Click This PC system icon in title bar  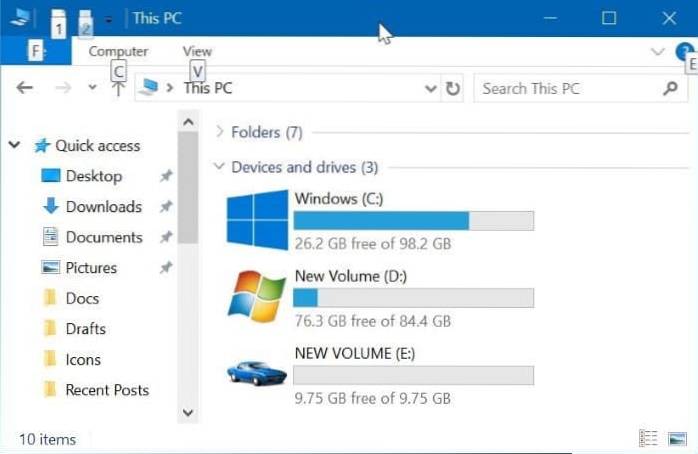(20, 18)
